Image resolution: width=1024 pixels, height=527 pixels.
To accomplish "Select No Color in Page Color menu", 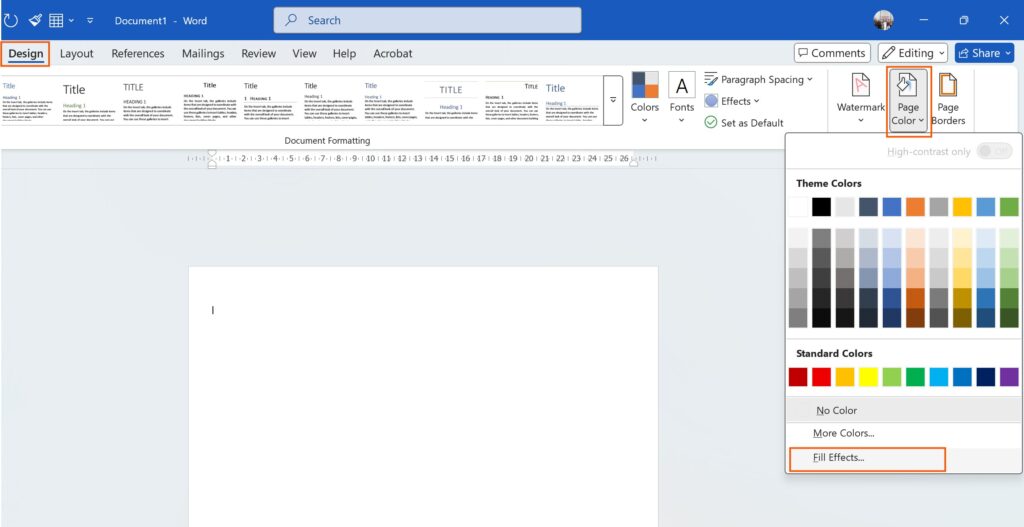I will pyautogui.click(x=904, y=410).
